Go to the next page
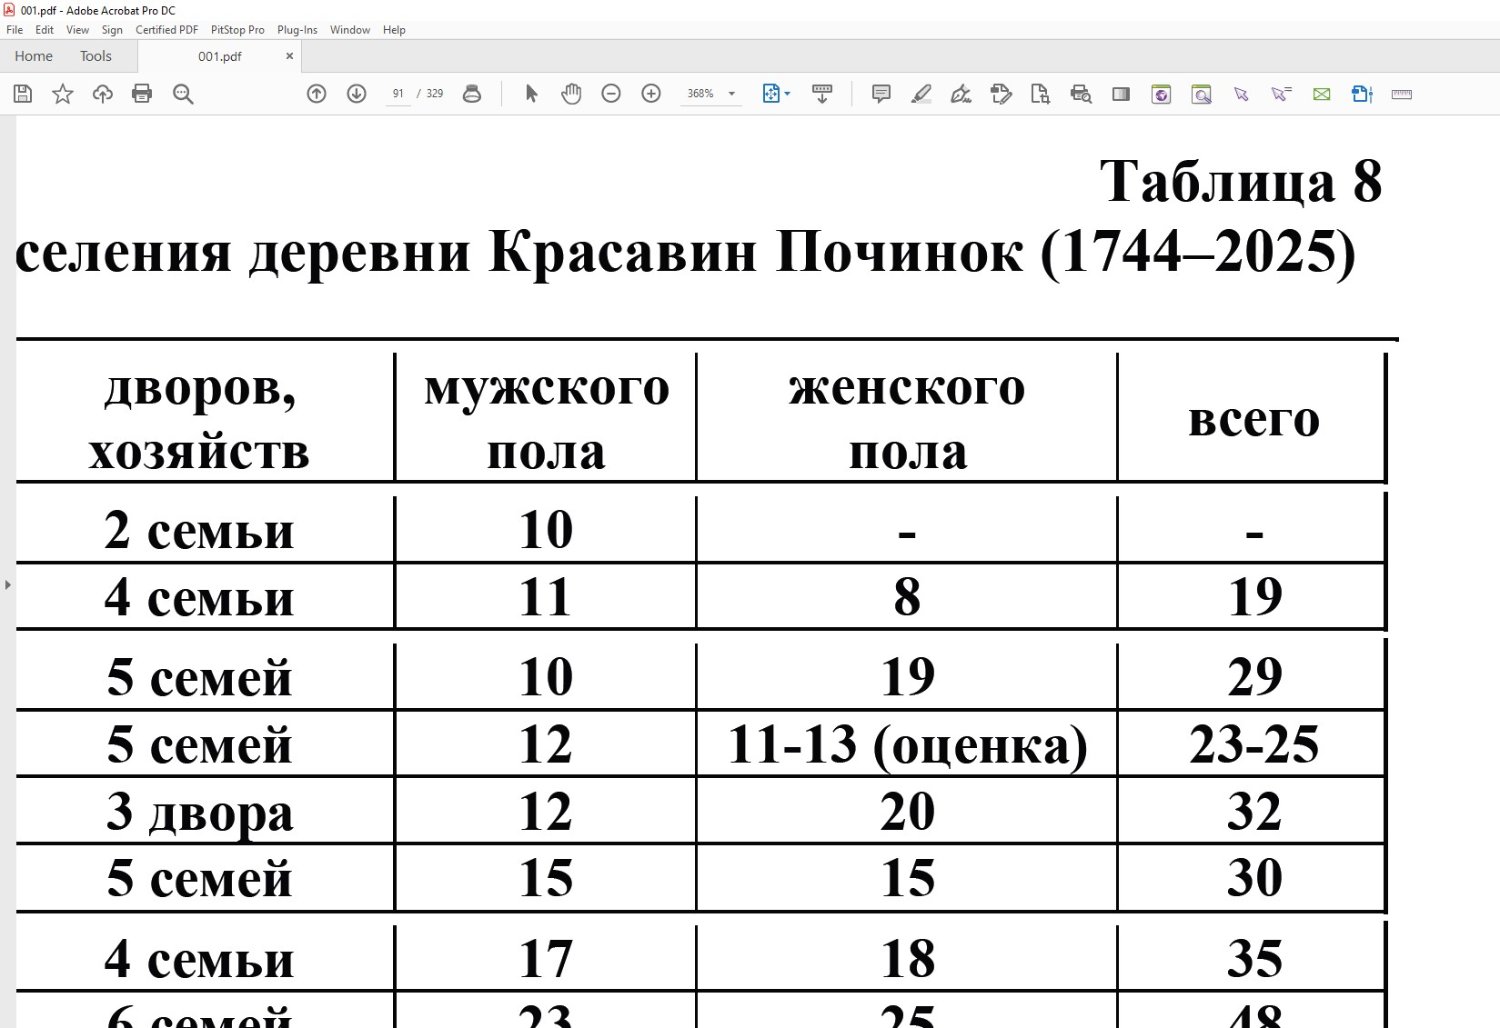 point(356,94)
